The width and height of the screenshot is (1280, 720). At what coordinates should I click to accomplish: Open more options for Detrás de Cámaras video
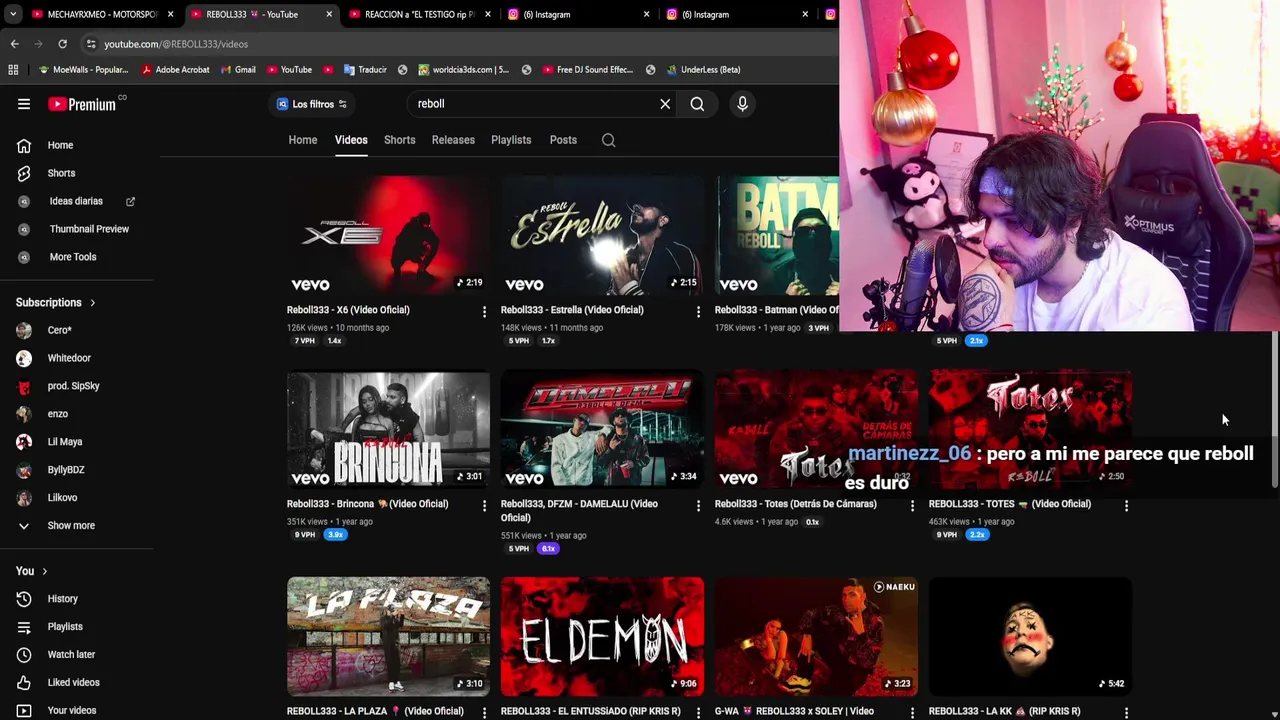[x=912, y=506]
